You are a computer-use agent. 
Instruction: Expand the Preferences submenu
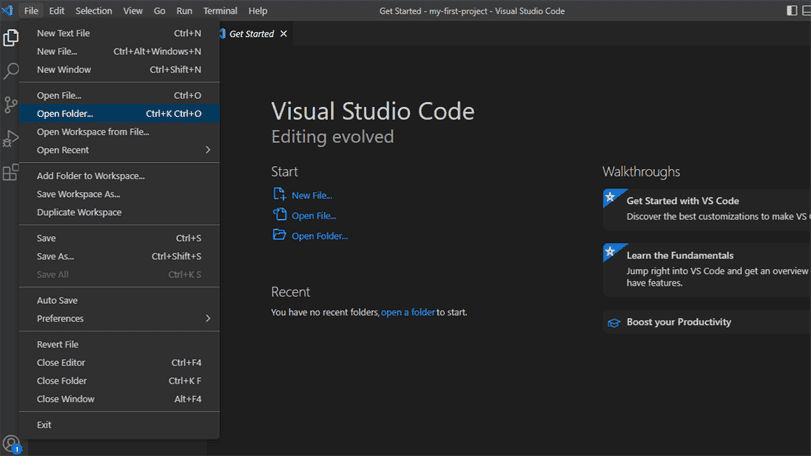(119, 318)
